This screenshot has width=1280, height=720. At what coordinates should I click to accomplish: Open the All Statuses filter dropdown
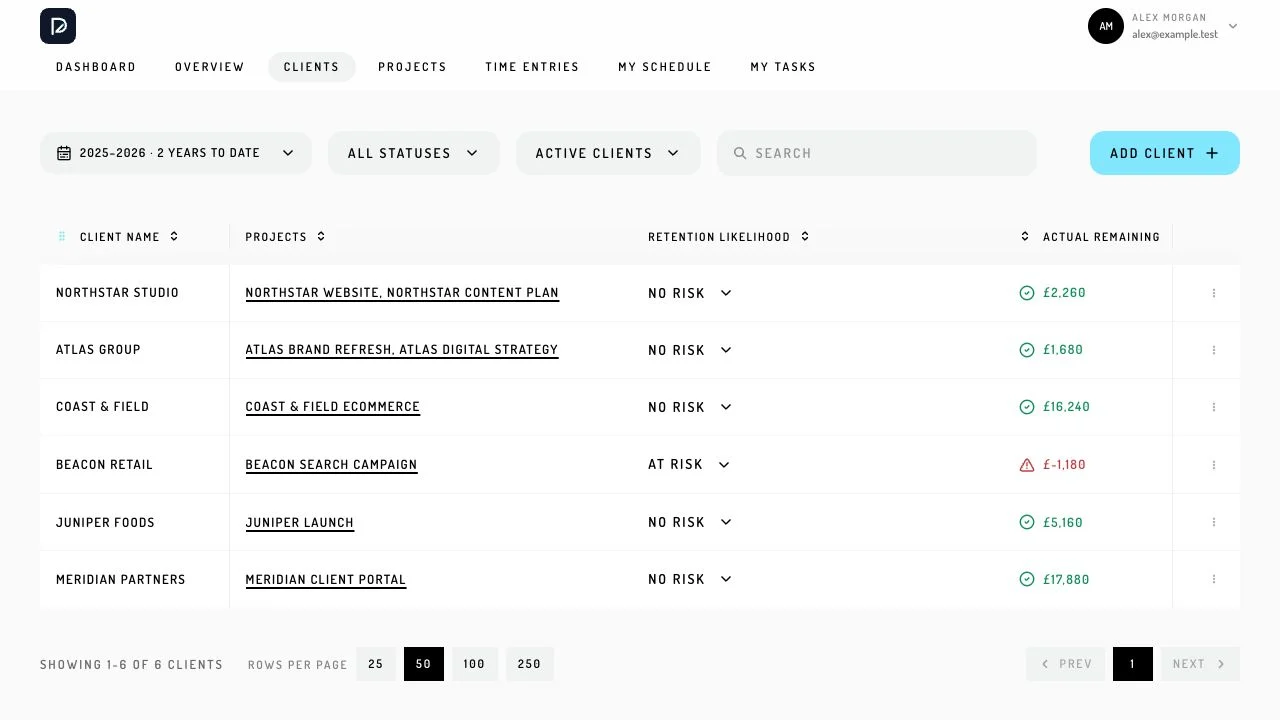pyautogui.click(x=414, y=153)
